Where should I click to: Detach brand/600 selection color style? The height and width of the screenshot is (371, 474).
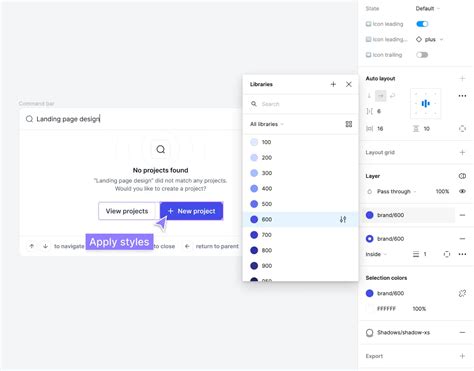462,293
